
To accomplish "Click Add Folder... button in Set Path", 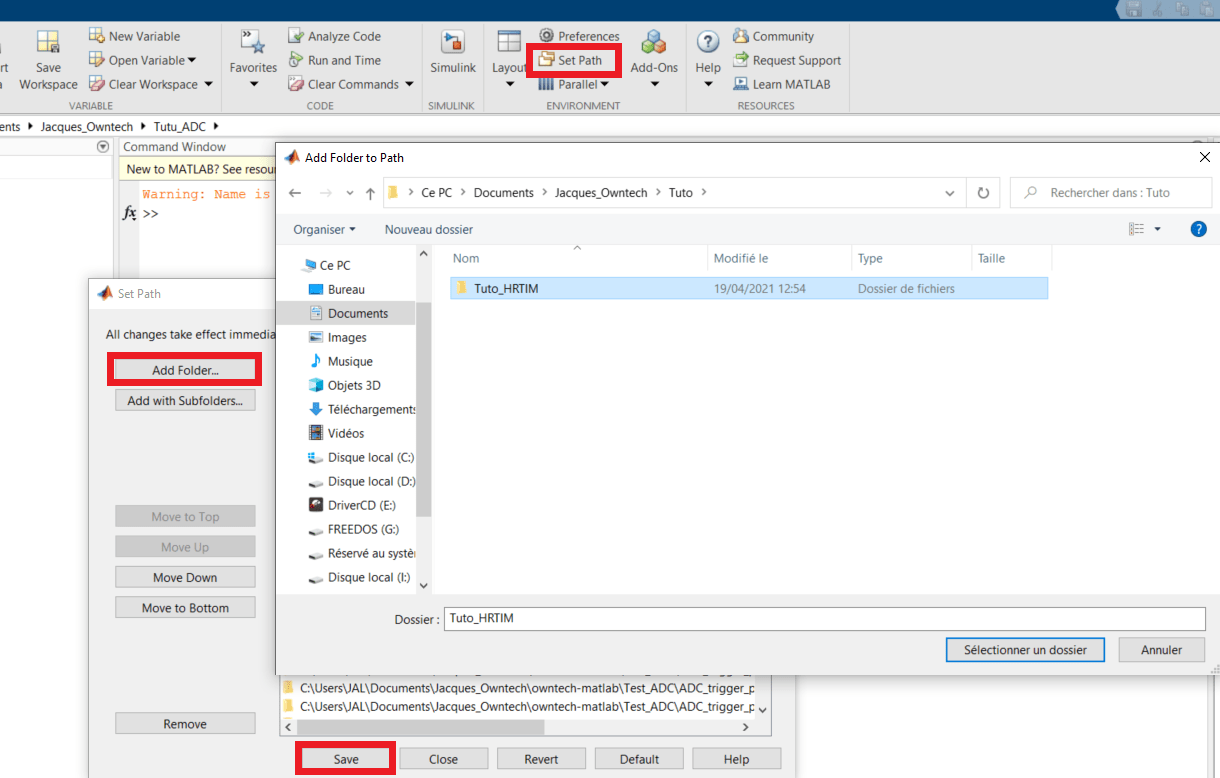I will [x=185, y=370].
